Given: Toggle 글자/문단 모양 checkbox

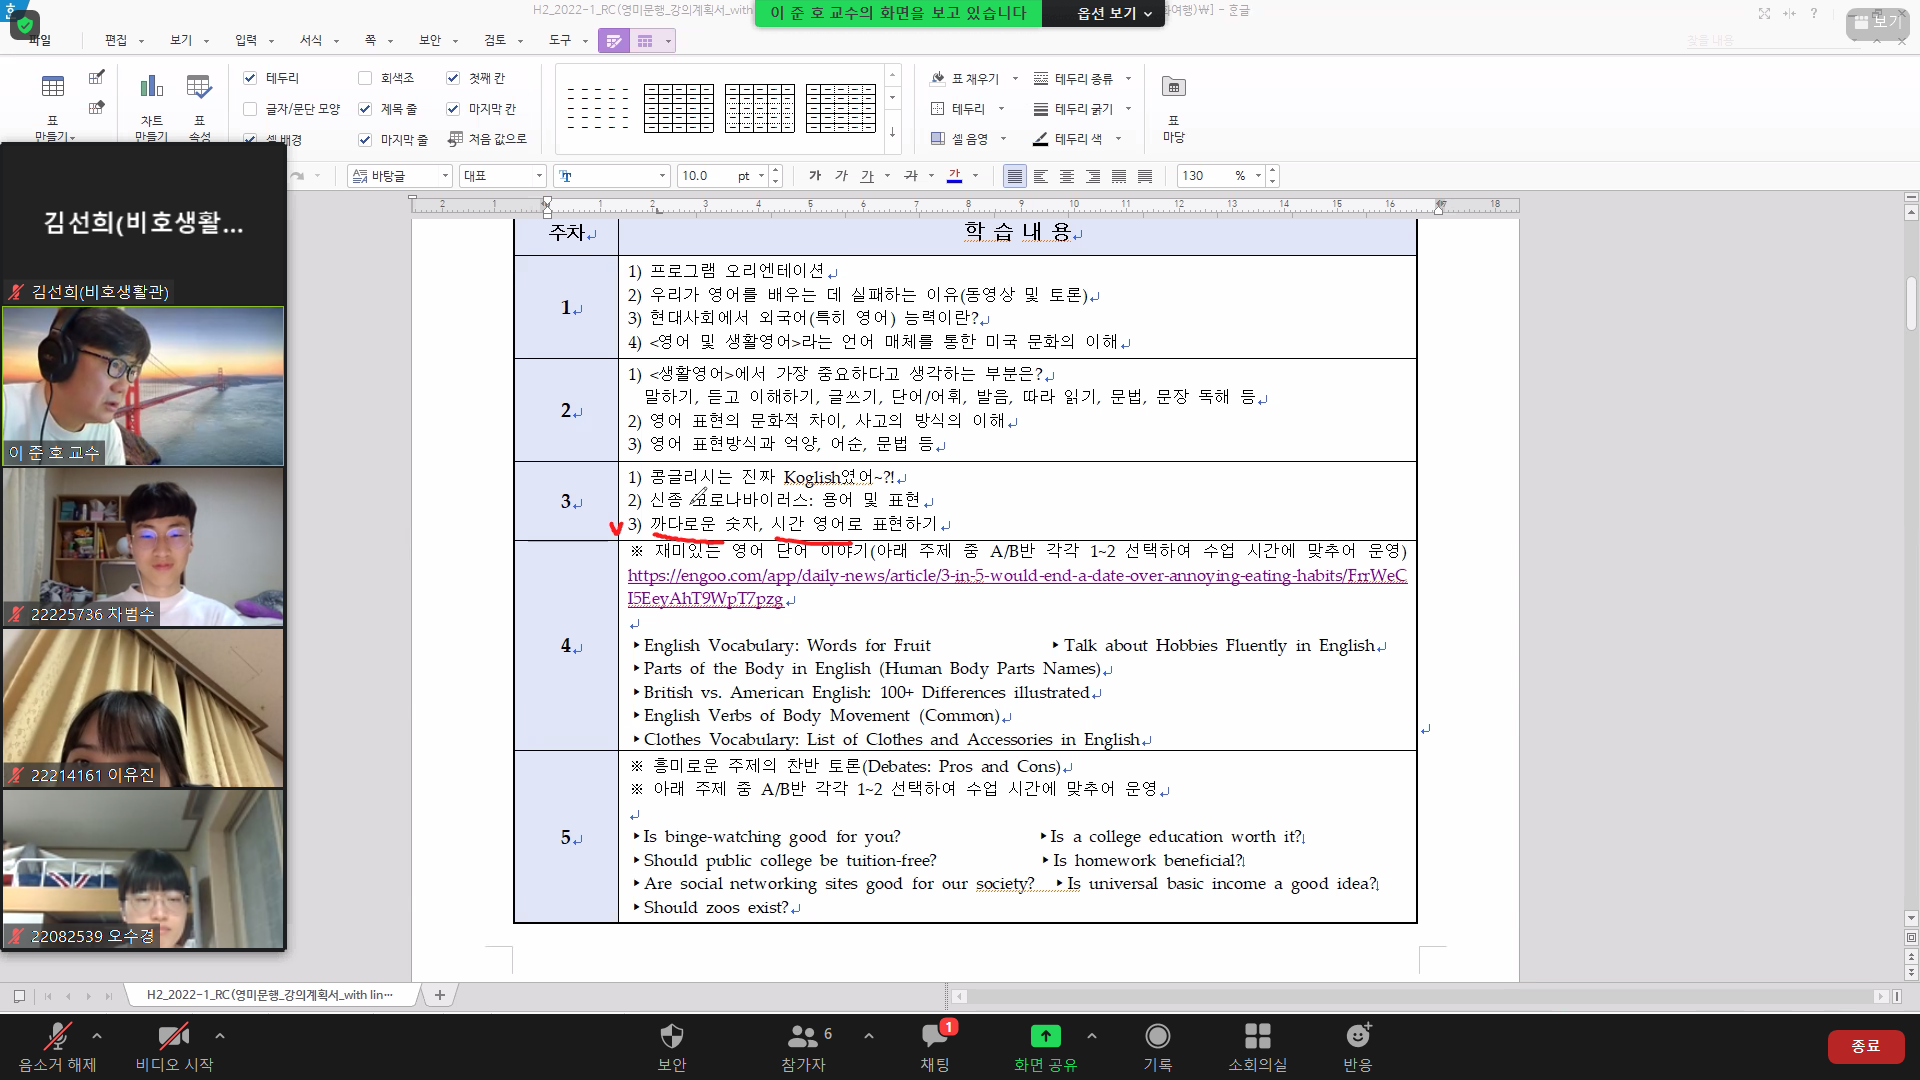Looking at the screenshot, I should point(250,109).
